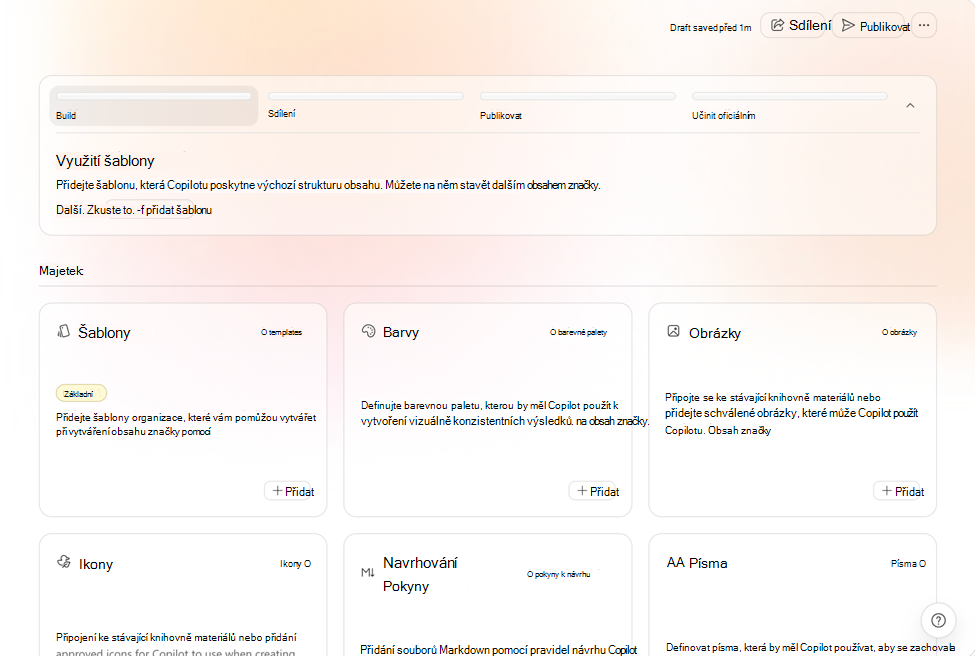Click the AA icon beside Písma

(675, 563)
